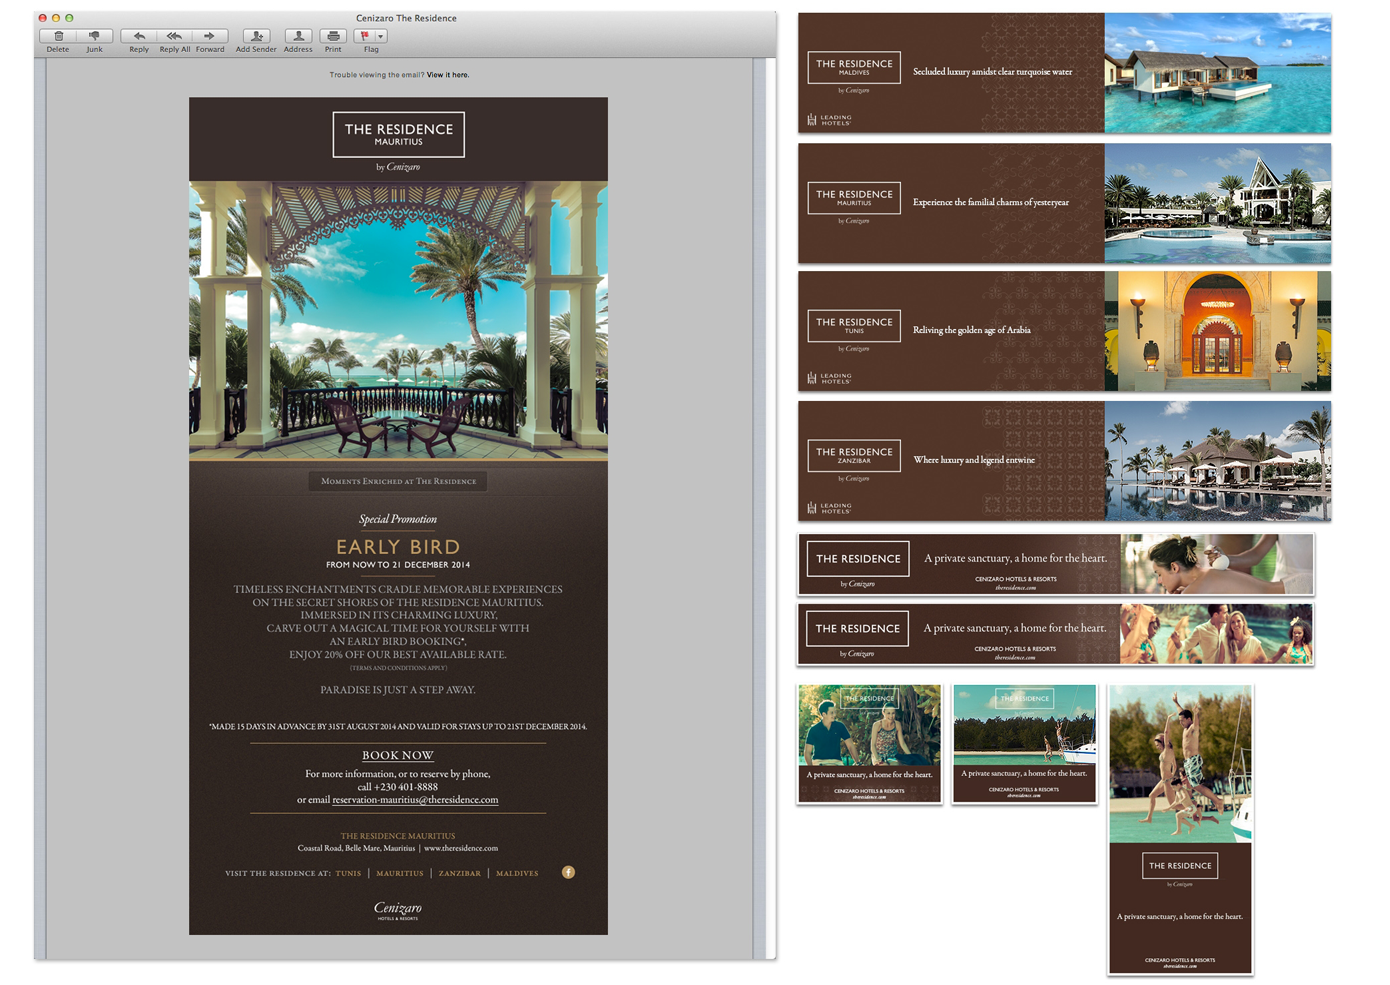Open the Maldives 'Secluded luxury' banner
Image resolution: width=1390 pixels, height=985 pixels.
[x=1064, y=72]
